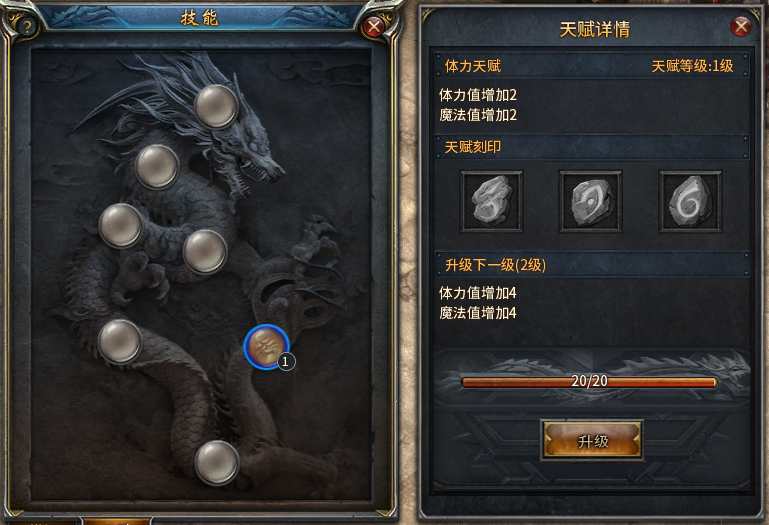Viewport: 769px width, 525px height.
Task: Select the activated blue-ringed talent orb
Action: click(x=266, y=347)
